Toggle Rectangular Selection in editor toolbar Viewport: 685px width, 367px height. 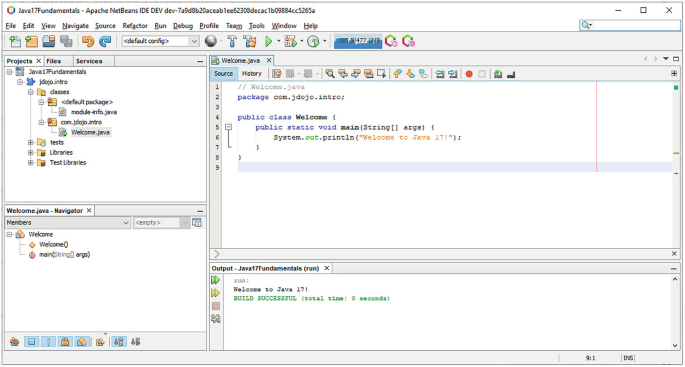coord(381,74)
